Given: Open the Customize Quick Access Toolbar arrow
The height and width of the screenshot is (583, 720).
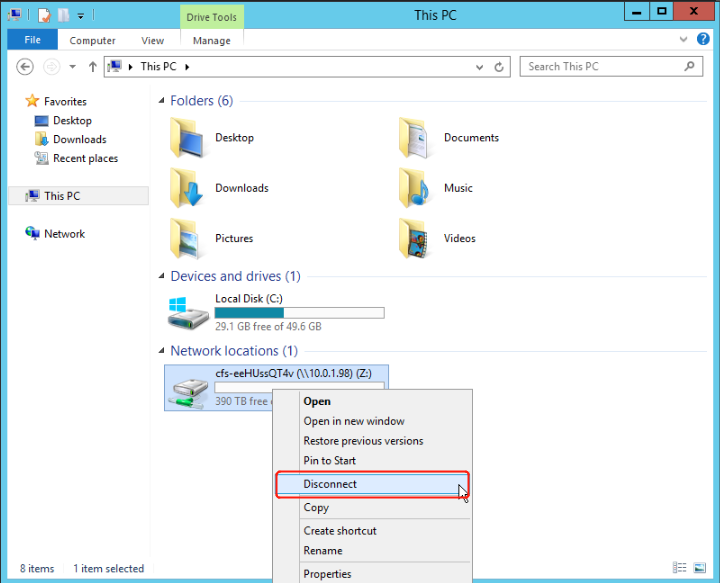Looking at the screenshot, I should pyautogui.click(x=81, y=16).
